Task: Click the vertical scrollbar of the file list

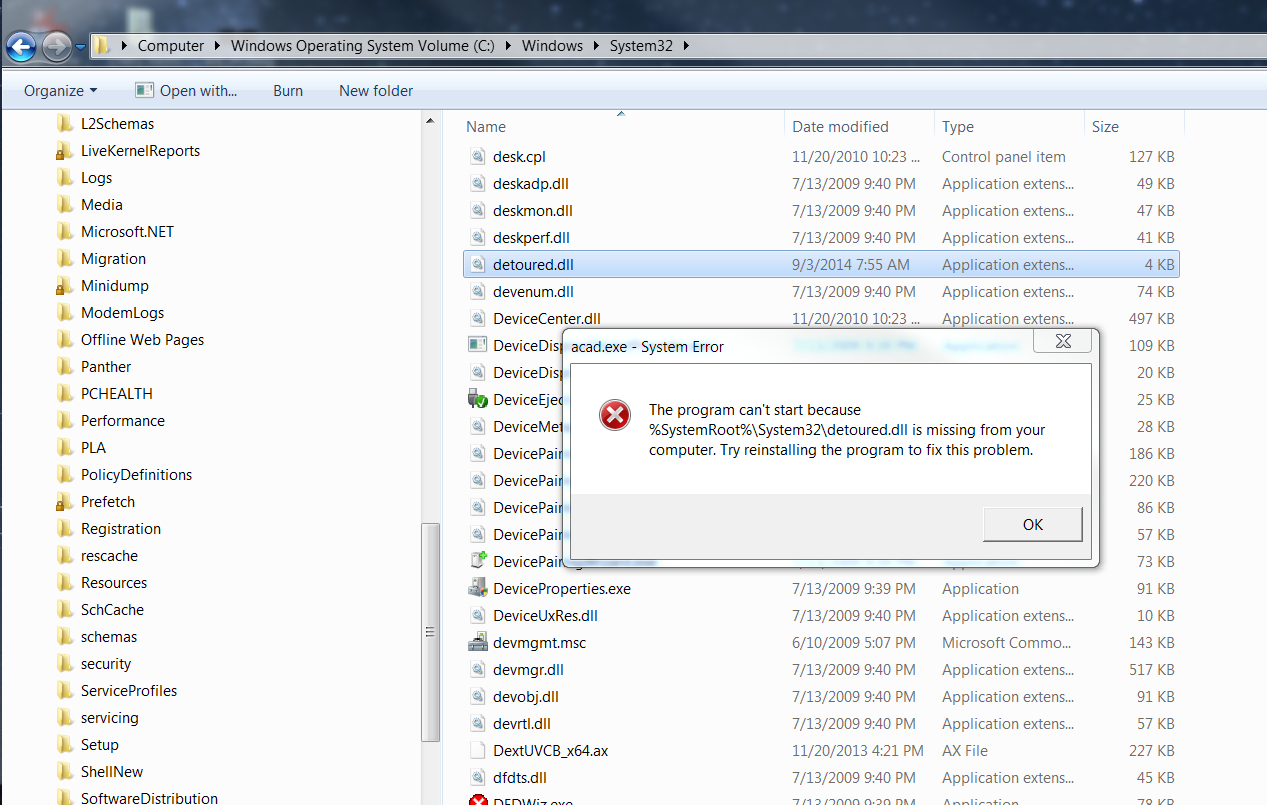Action: pyautogui.click(x=430, y=630)
